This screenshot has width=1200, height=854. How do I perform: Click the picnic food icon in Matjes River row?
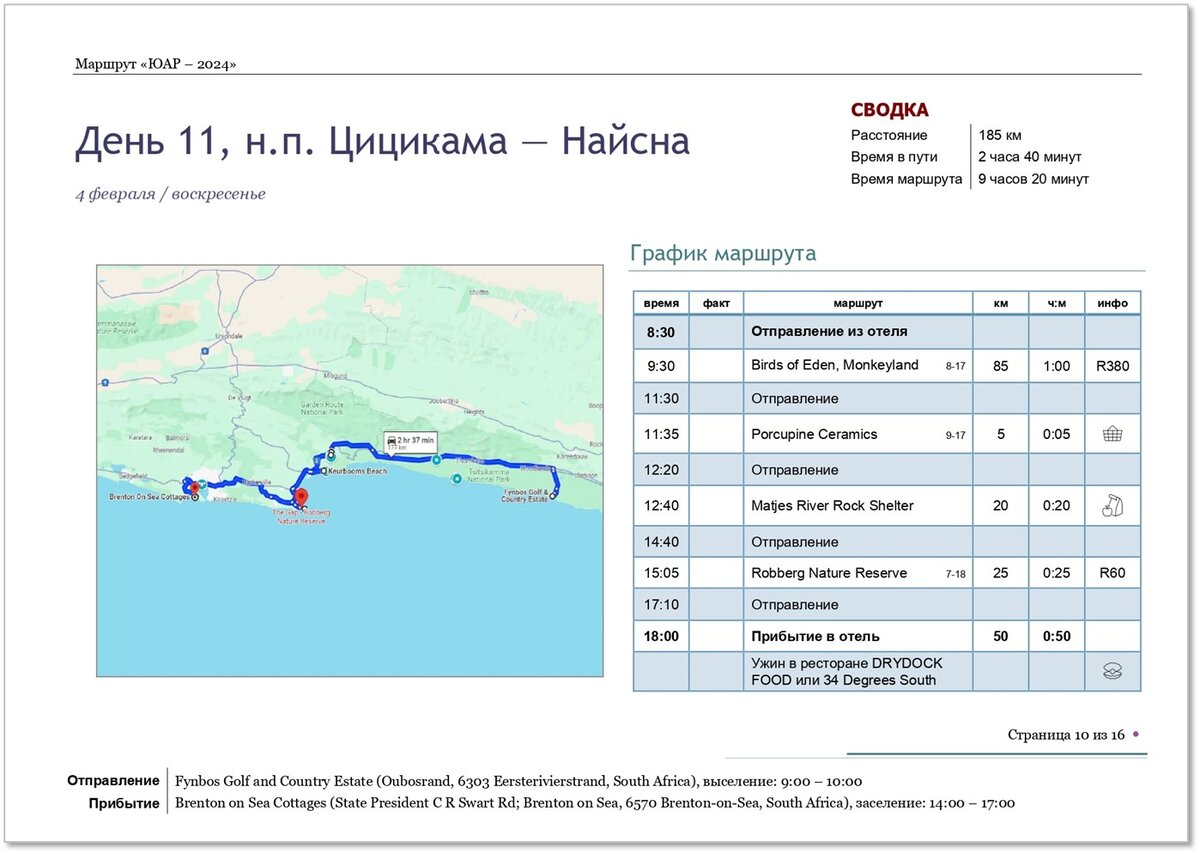1112,506
